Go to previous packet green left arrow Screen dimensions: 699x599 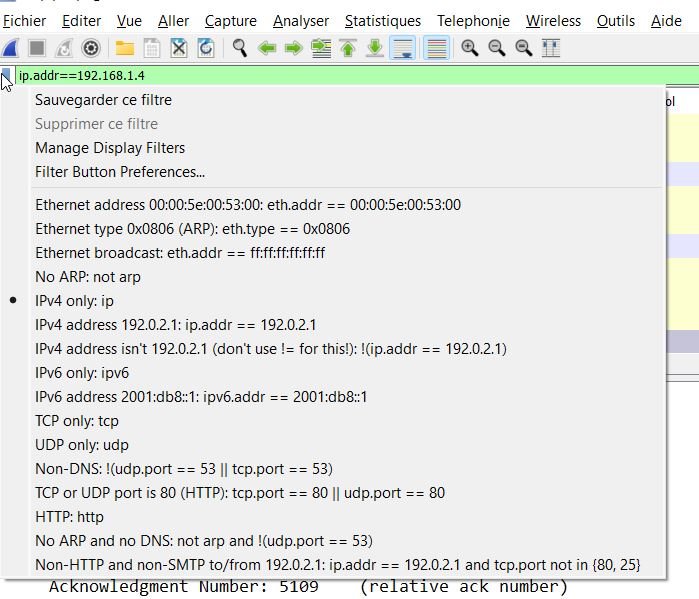tap(267, 48)
